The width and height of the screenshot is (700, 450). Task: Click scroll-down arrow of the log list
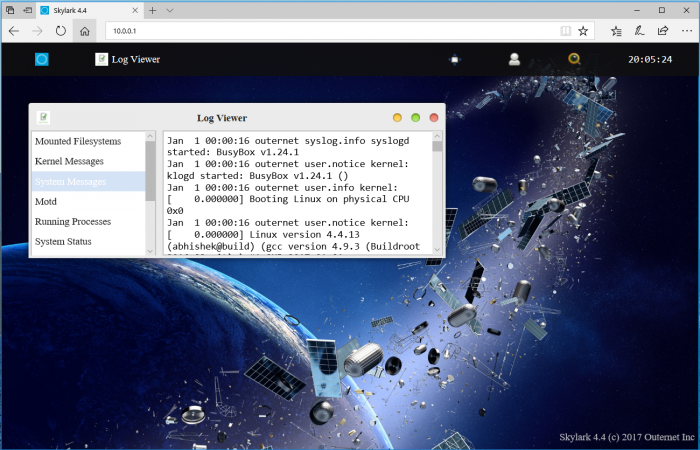(x=150, y=251)
